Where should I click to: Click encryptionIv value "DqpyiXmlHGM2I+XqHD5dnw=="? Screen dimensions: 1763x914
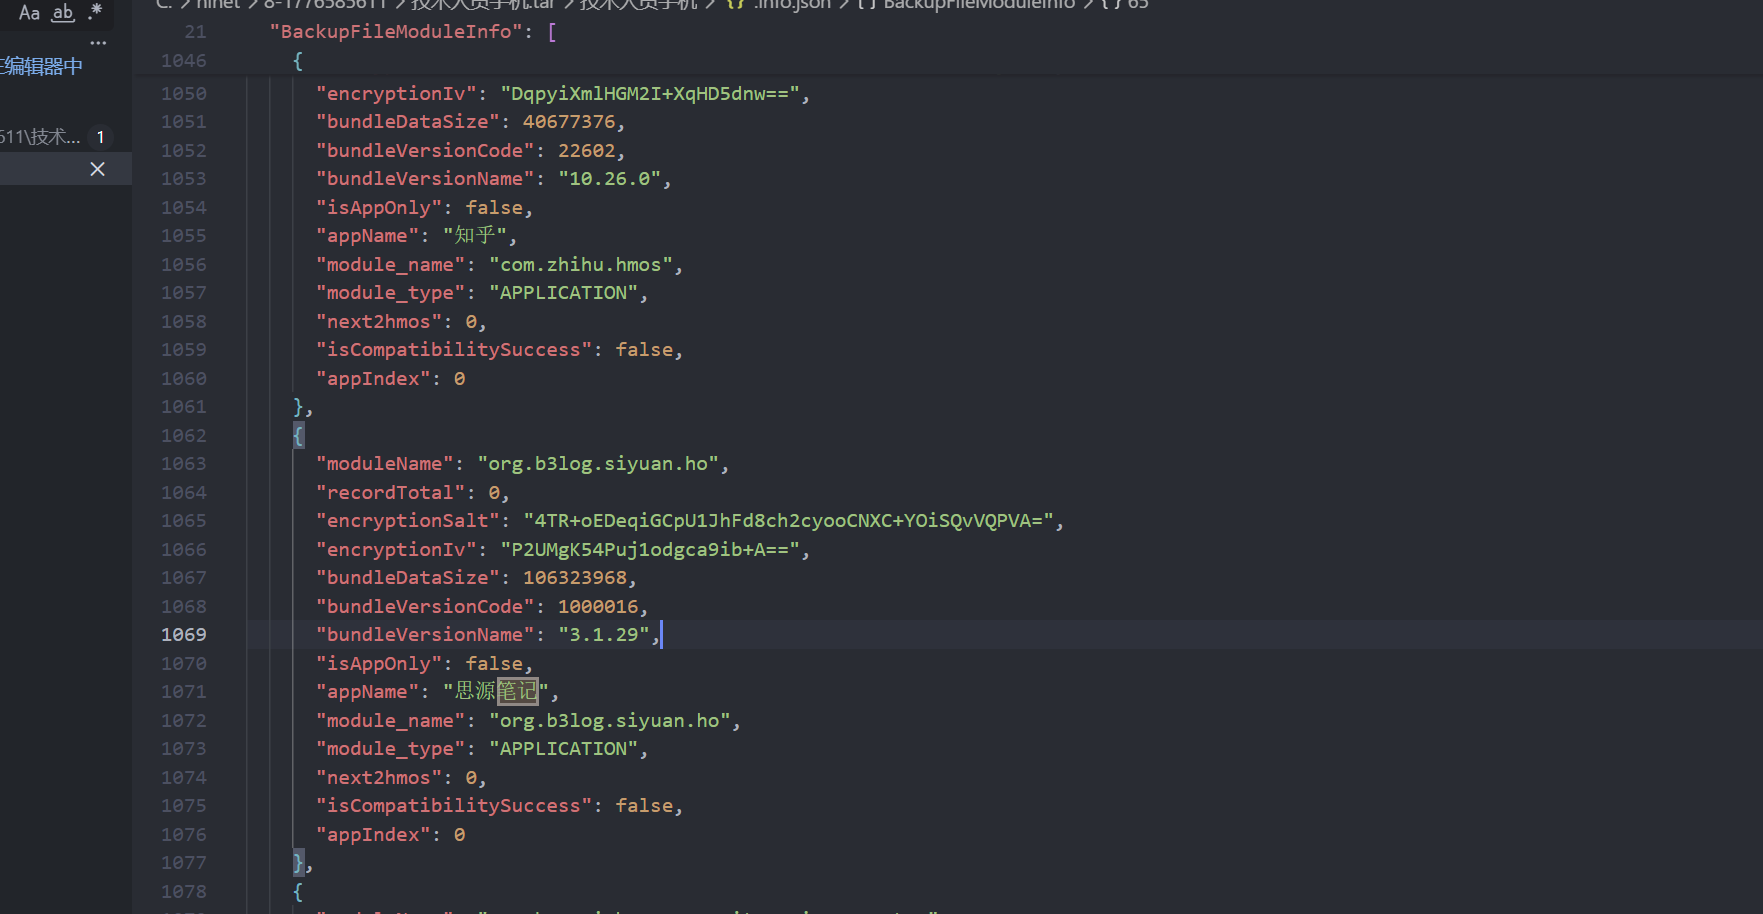pos(650,93)
